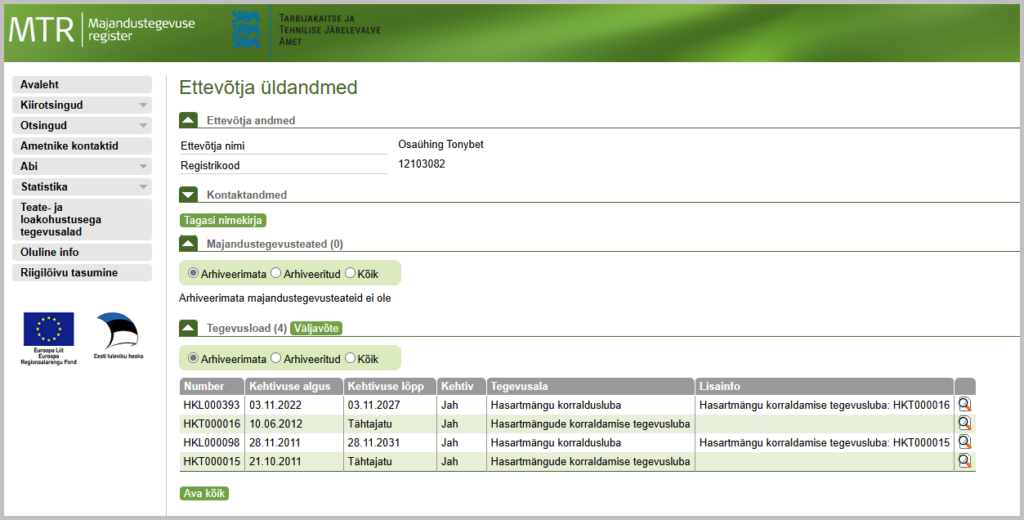Image resolution: width=1024 pixels, height=520 pixels.
Task: Click the Lisainfo column header
Action: [824, 386]
